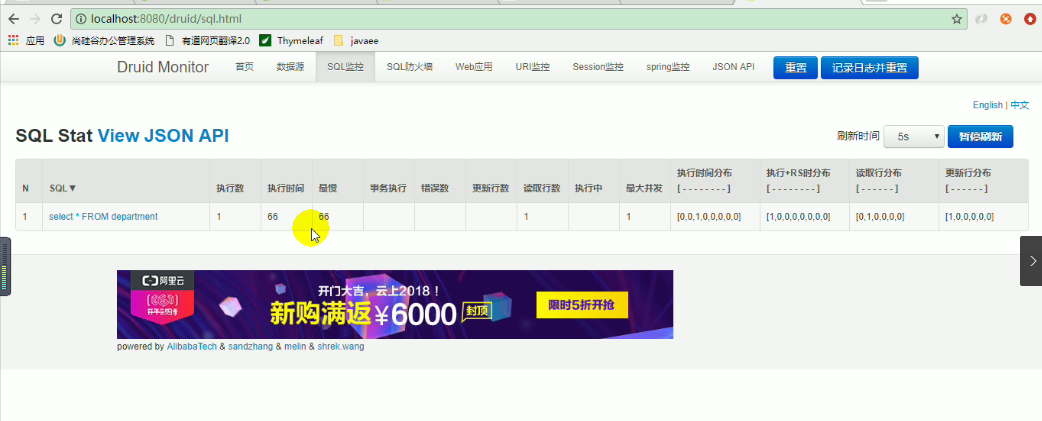This screenshot has width=1042, height=421.
Task: Click the 限时5折开抢 banner button
Action: click(582, 305)
